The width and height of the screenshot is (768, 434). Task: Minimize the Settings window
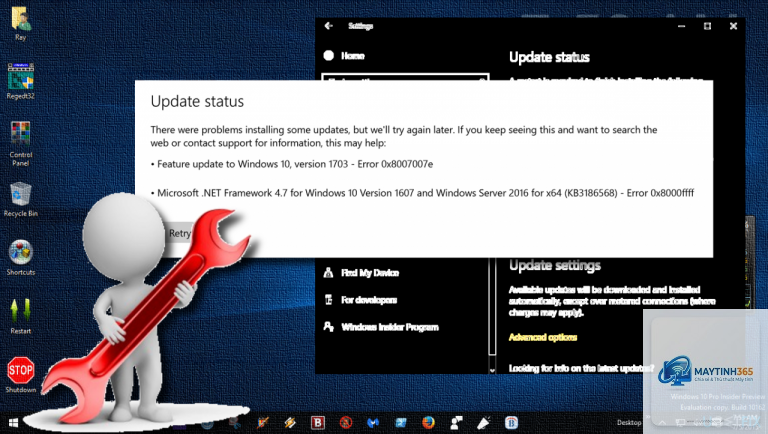[681, 26]
